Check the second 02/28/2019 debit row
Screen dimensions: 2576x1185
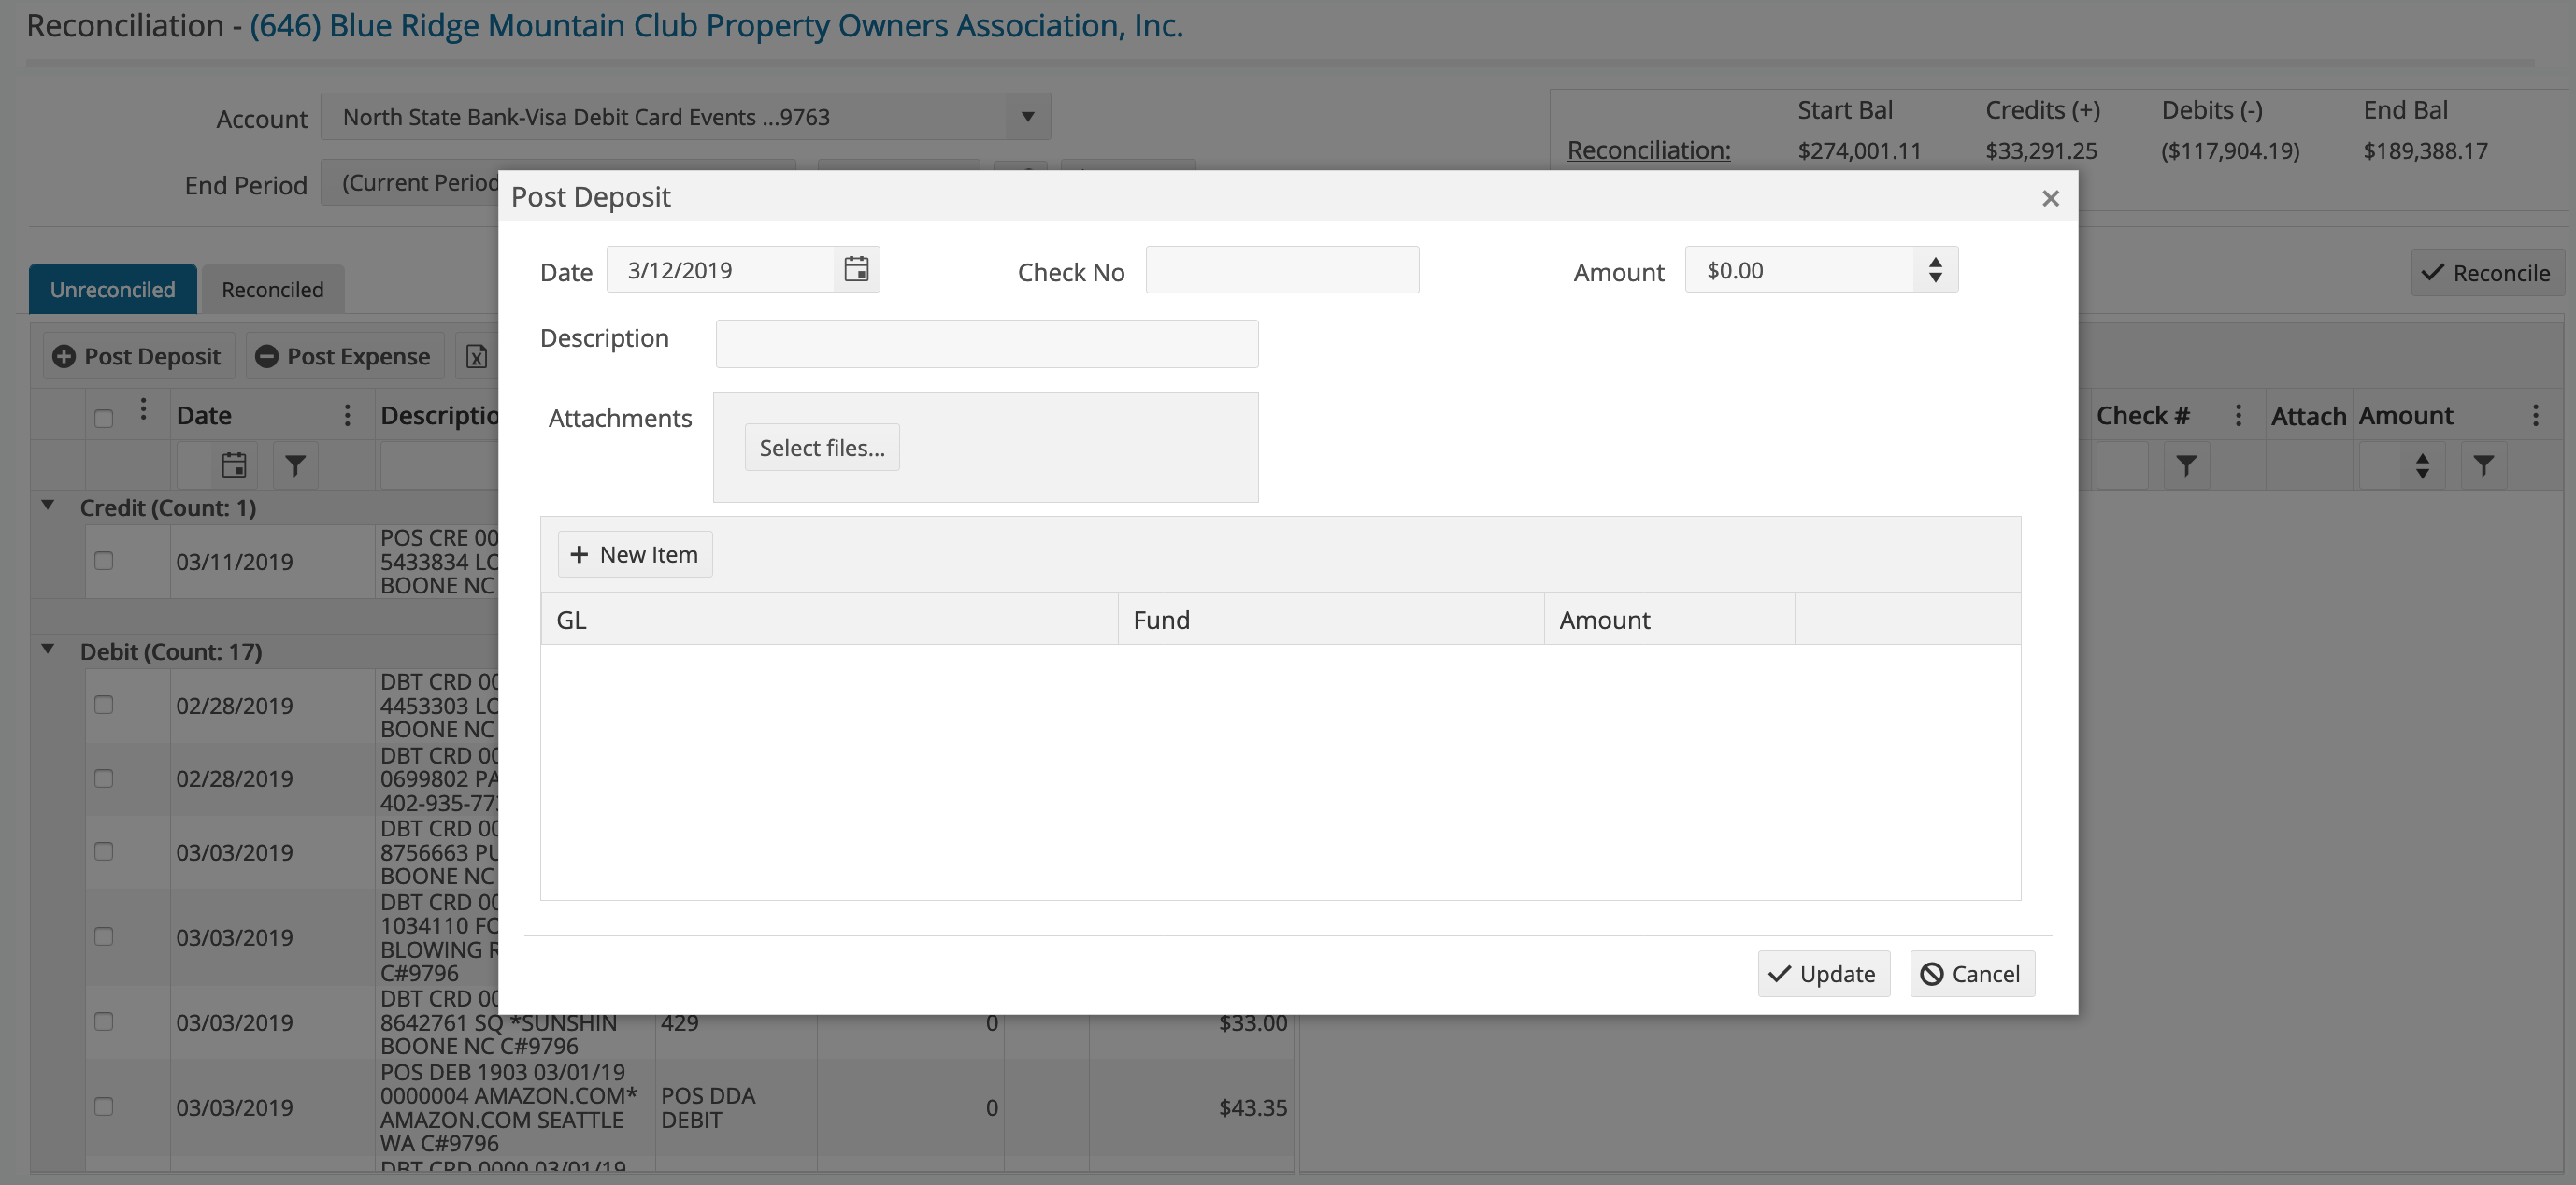[104, 778]
